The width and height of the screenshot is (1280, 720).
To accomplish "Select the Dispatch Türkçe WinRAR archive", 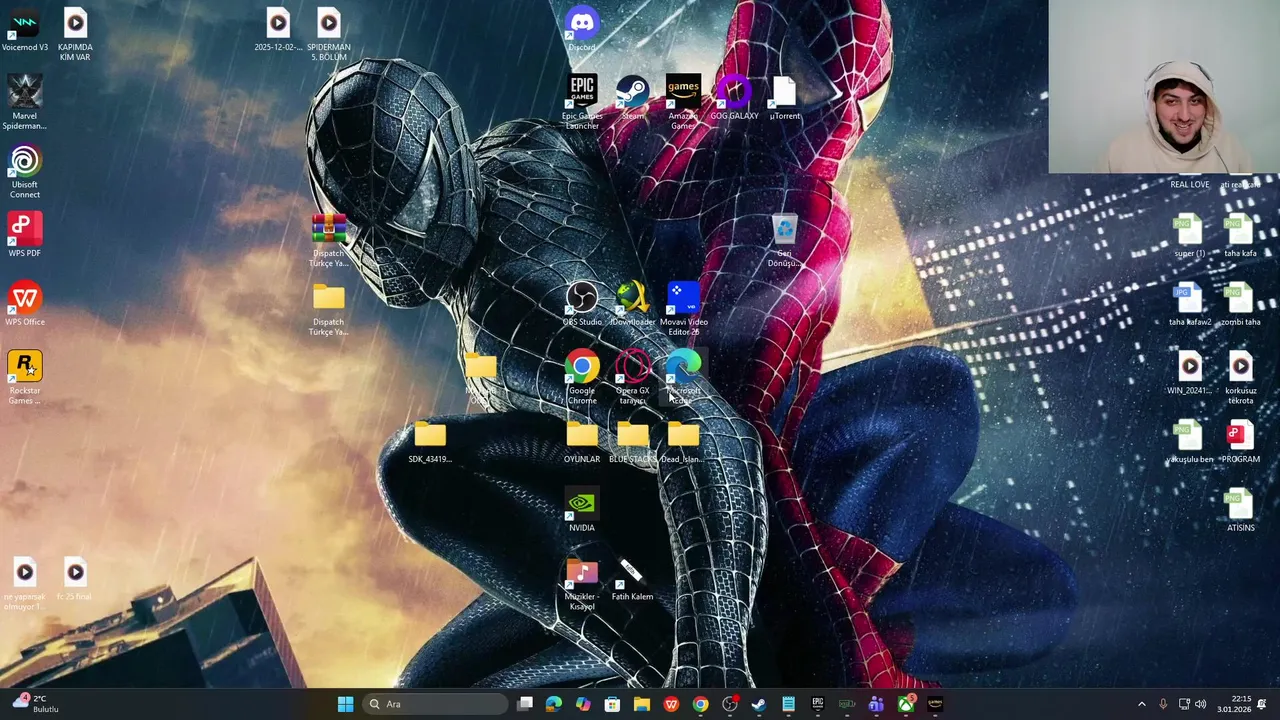I will pos(328,240).
